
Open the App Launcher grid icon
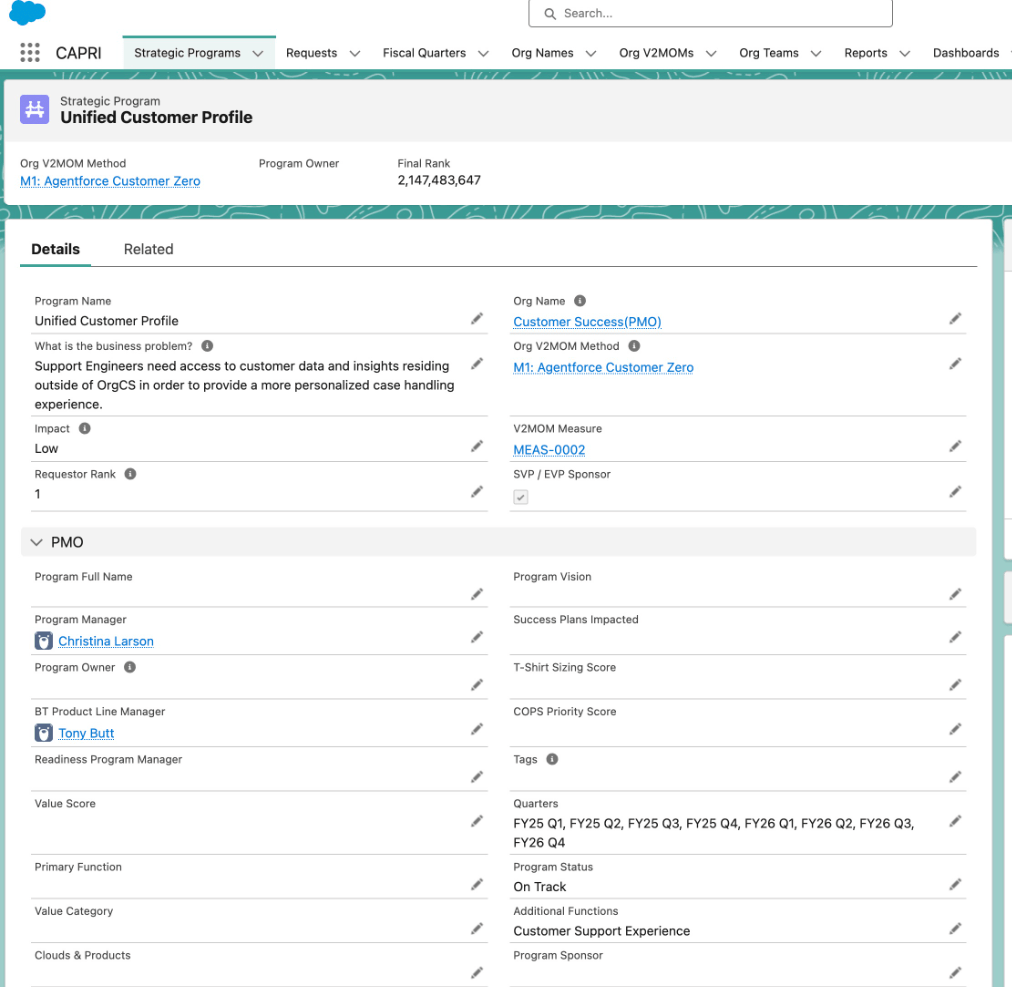pos(30,52)
